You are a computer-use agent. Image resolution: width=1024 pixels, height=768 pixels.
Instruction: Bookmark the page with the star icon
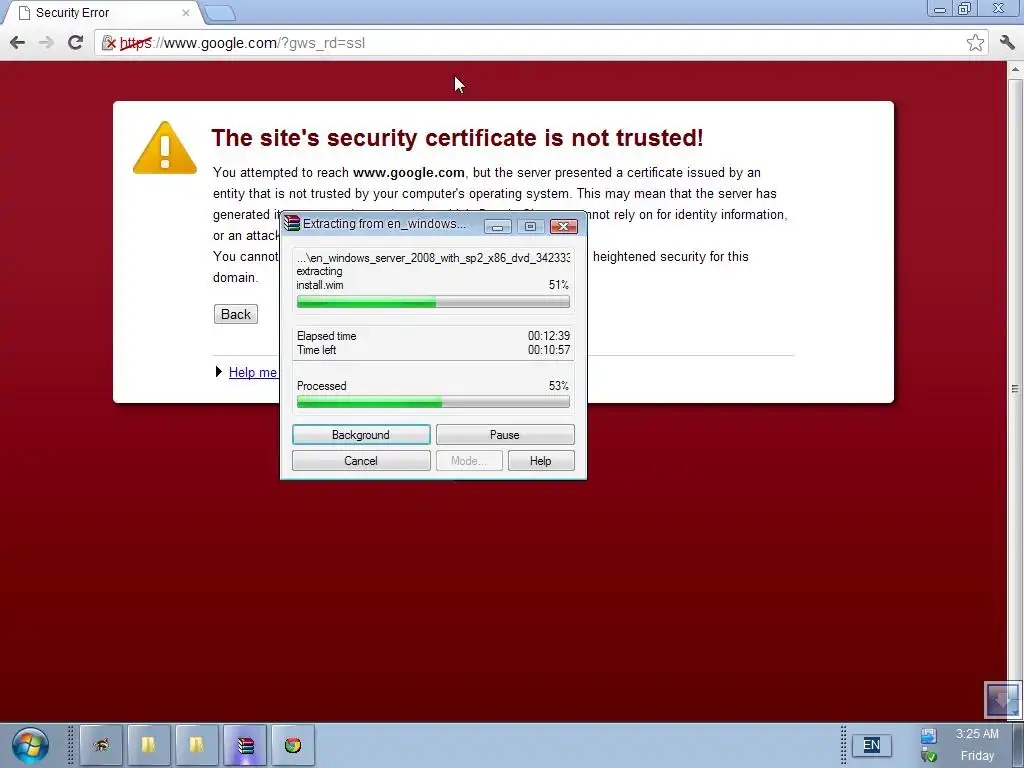click(x=975, y=42)
